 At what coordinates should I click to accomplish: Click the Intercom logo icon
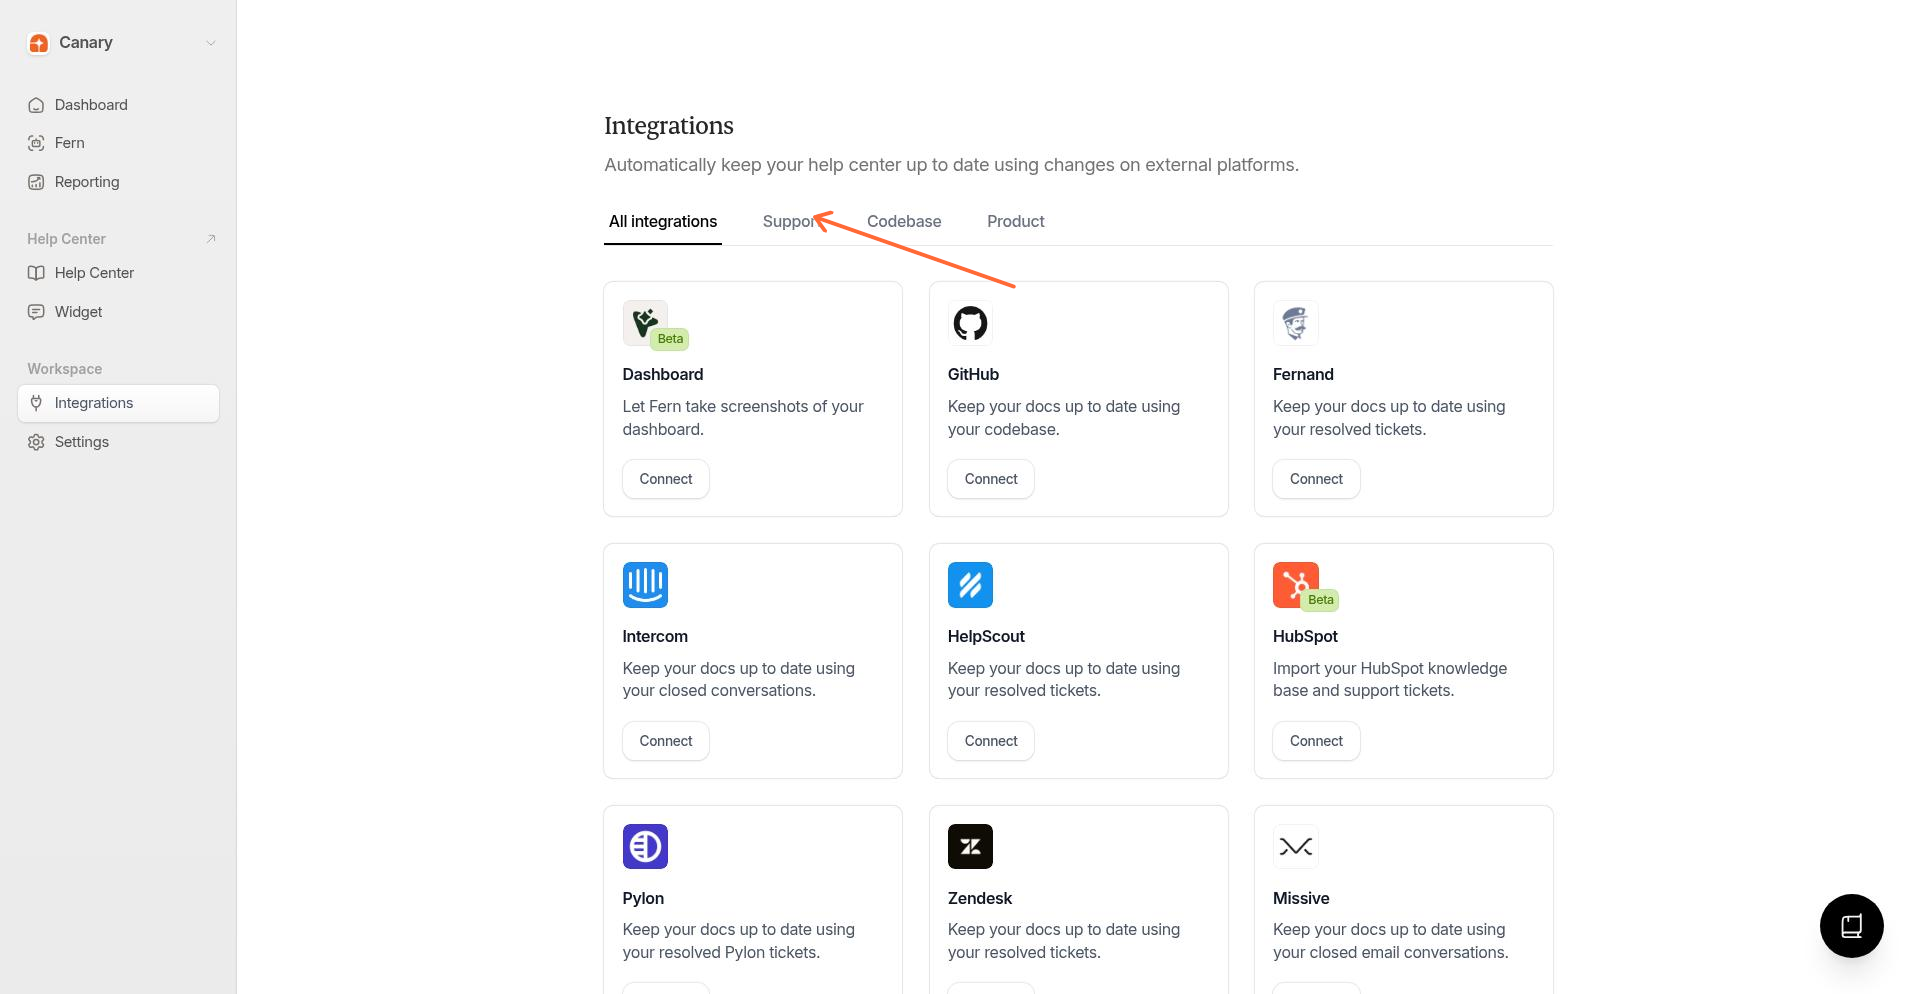645,585
